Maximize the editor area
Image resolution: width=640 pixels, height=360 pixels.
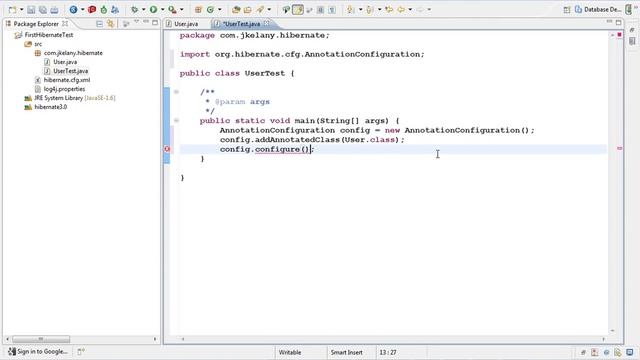619,22
